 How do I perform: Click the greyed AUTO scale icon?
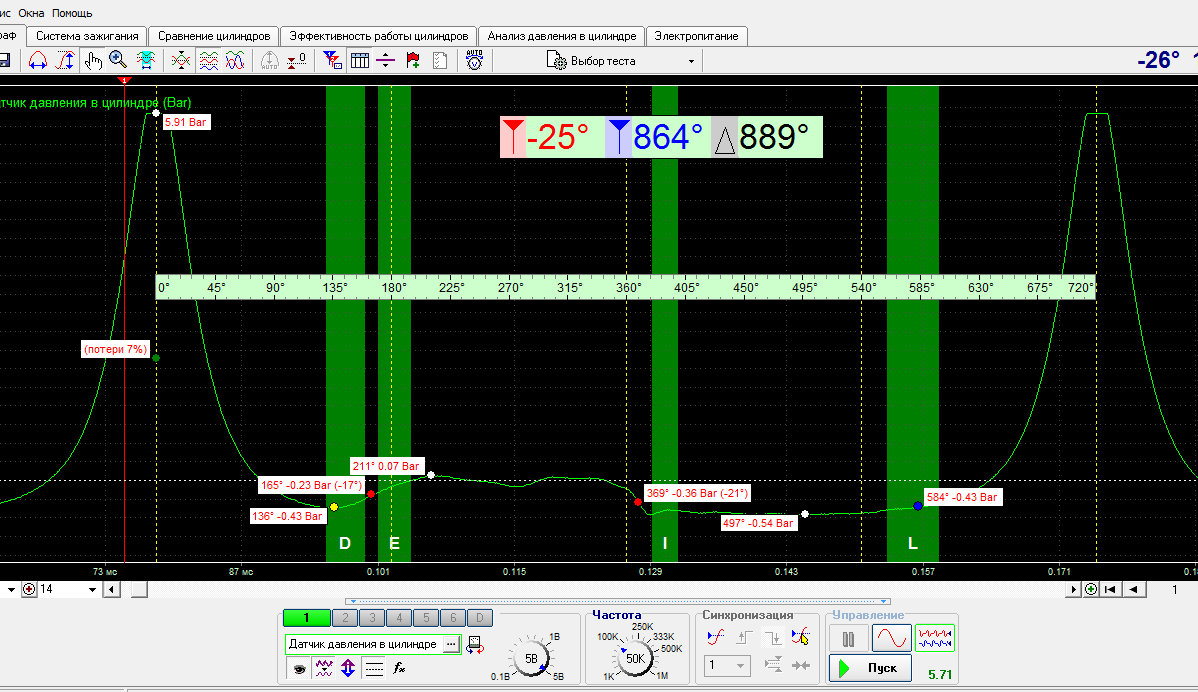(270, 60)
